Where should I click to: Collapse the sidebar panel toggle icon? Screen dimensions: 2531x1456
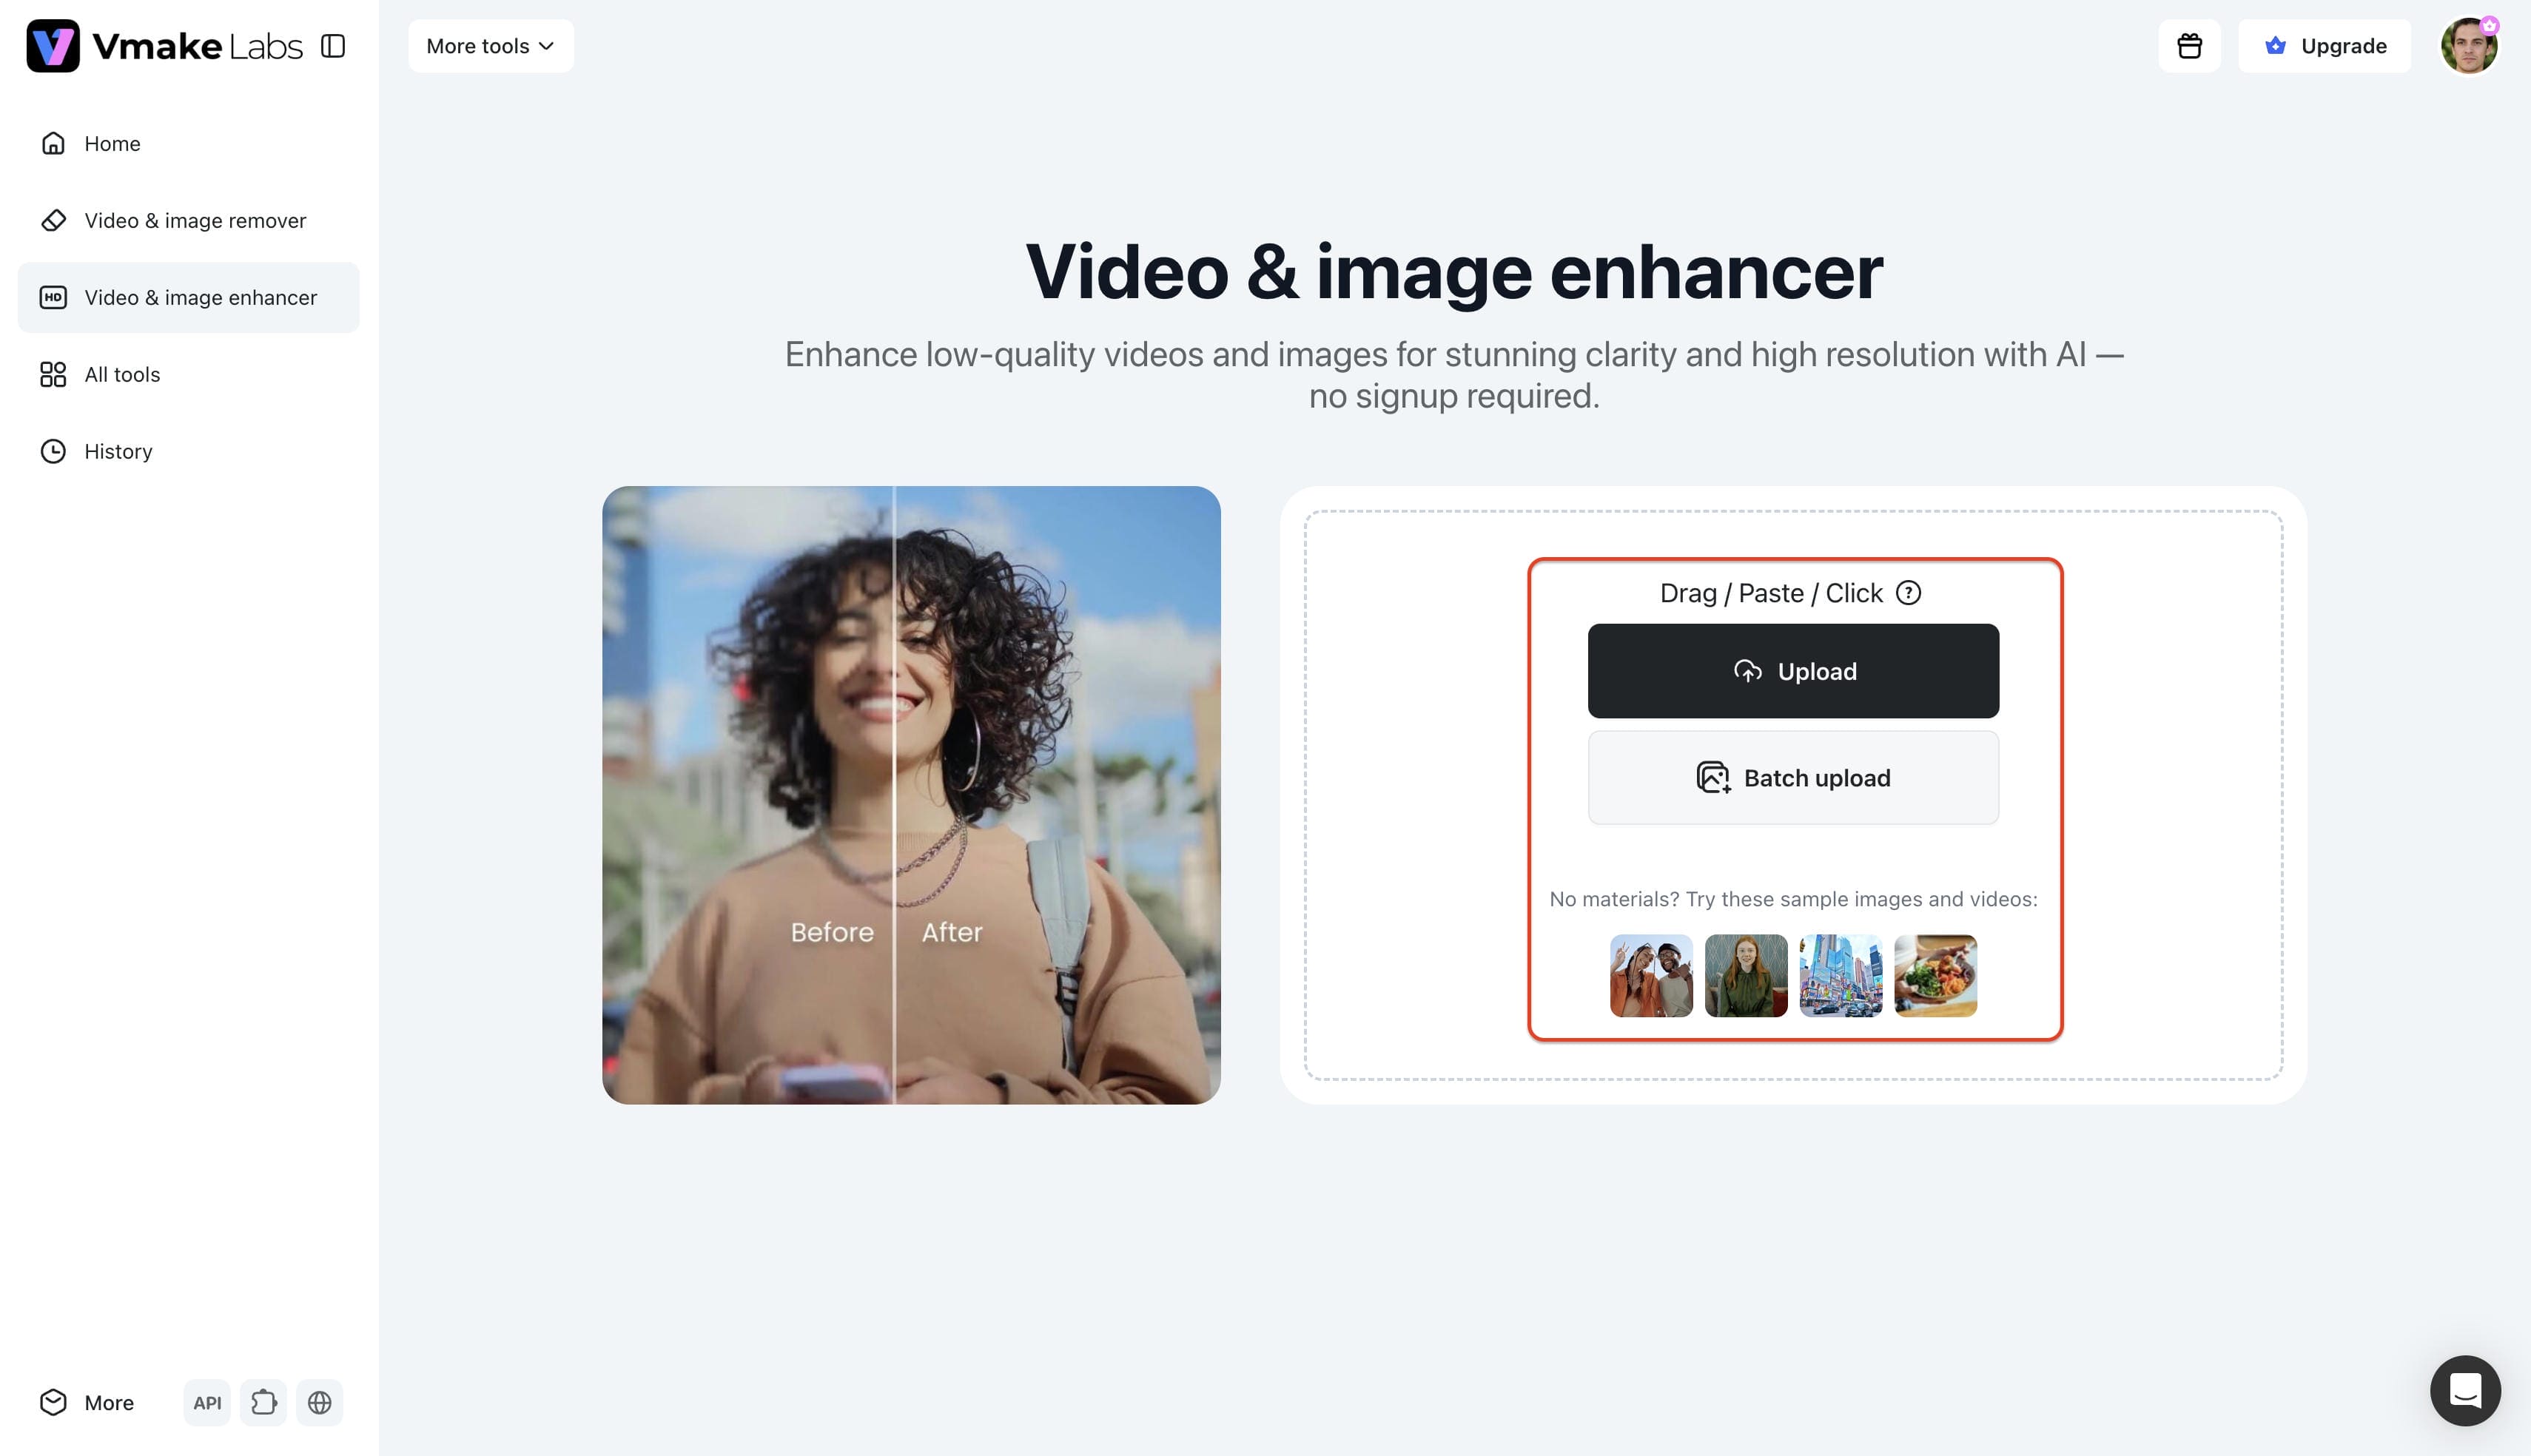(333, 46)
